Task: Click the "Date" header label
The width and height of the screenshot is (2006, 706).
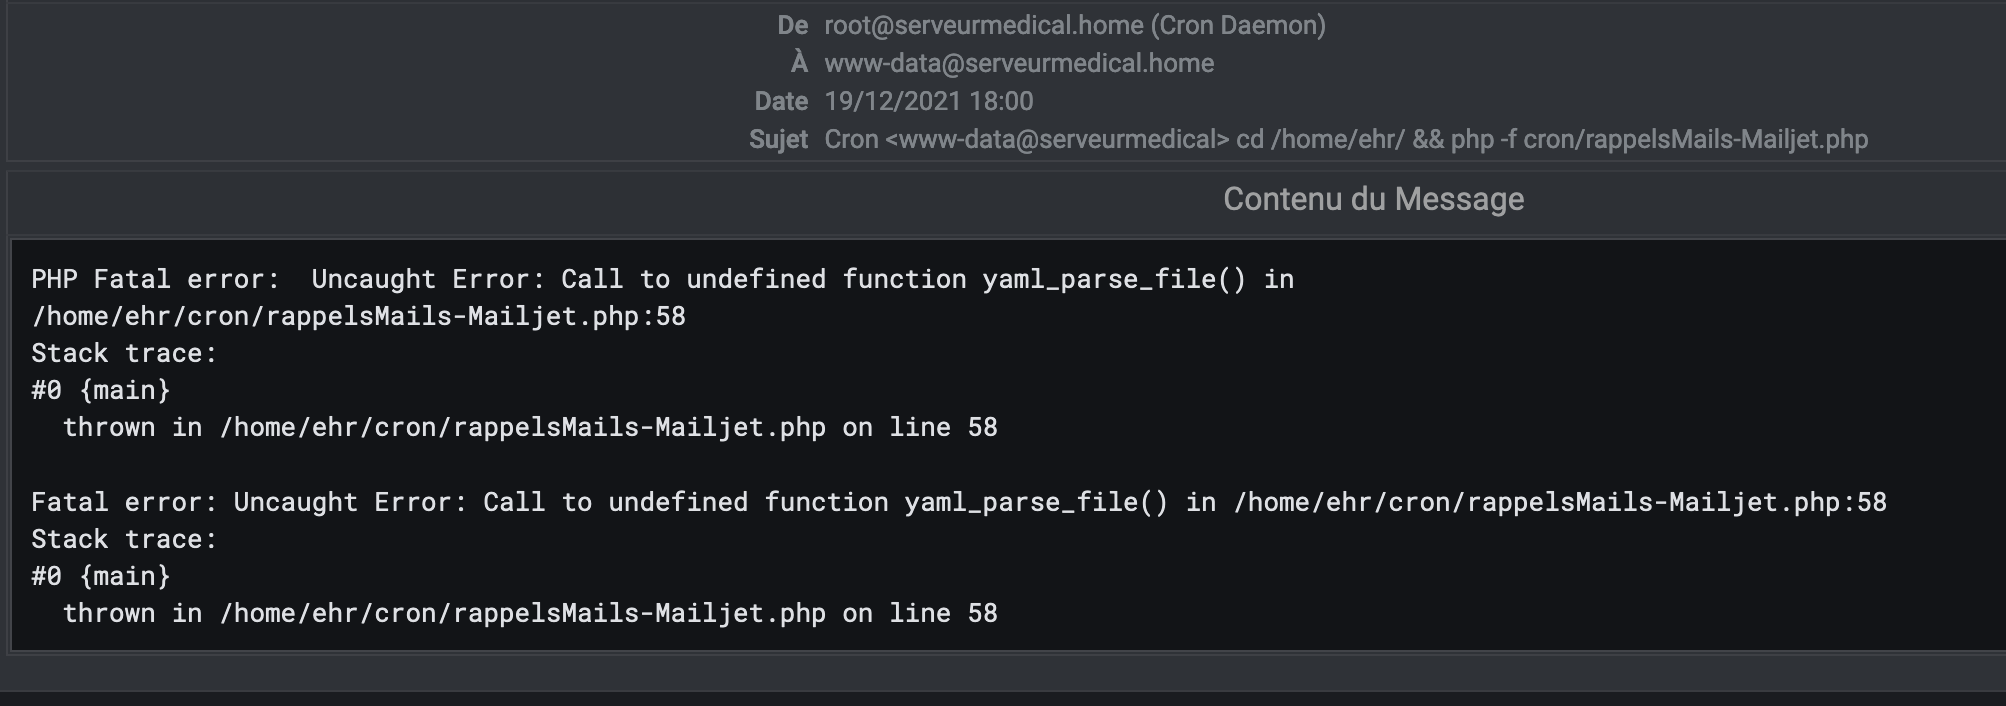Action: tap(781, 102)
